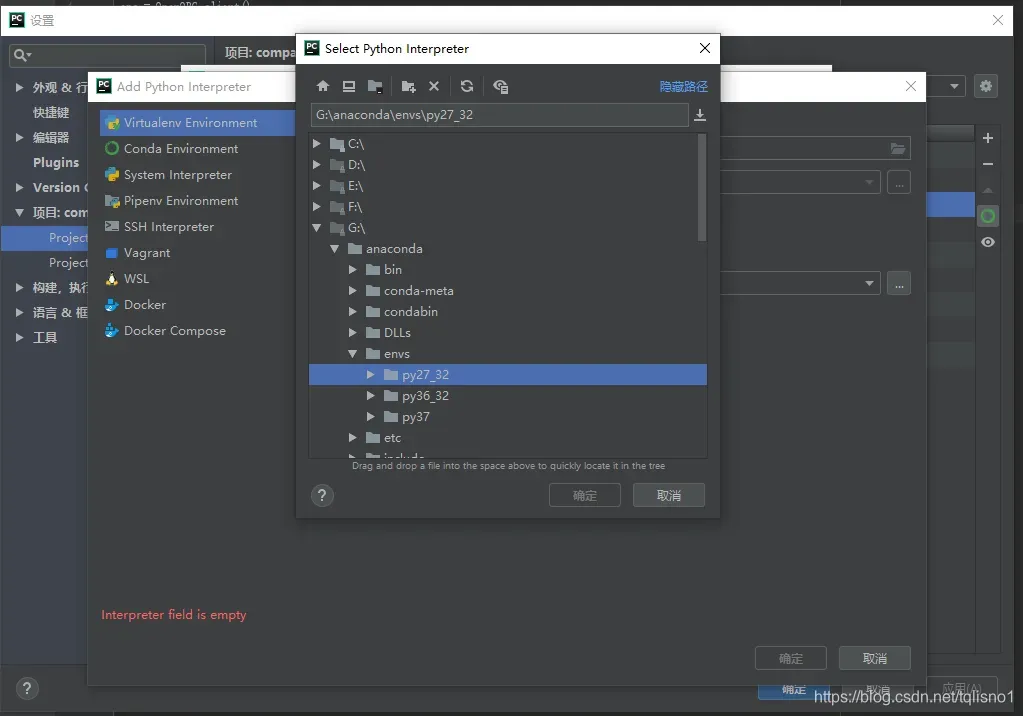1023x716 pixels.
Task: Click the lower ellipsis interpreter browse button
Action: point(899,283)
